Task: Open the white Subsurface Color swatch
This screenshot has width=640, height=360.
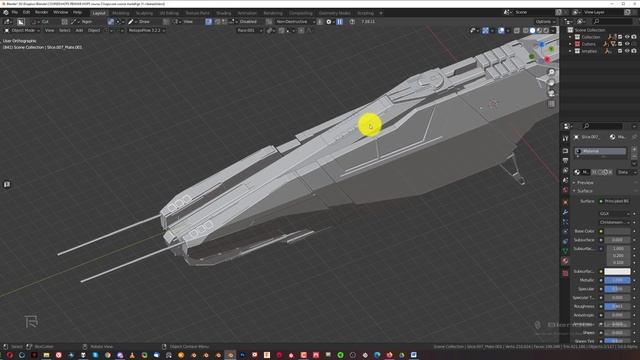Action: coord(617,271)
